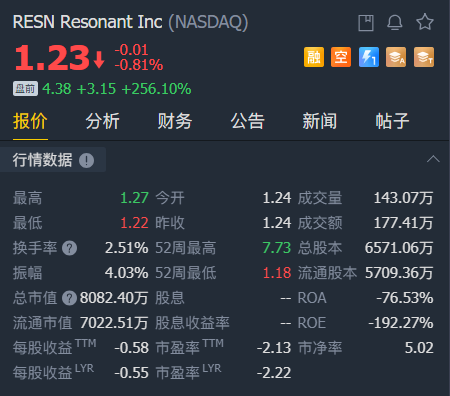This screenshot has width=450, height=396.
Task: Click the 盘前 pre-market label
Action: [25, 89]
